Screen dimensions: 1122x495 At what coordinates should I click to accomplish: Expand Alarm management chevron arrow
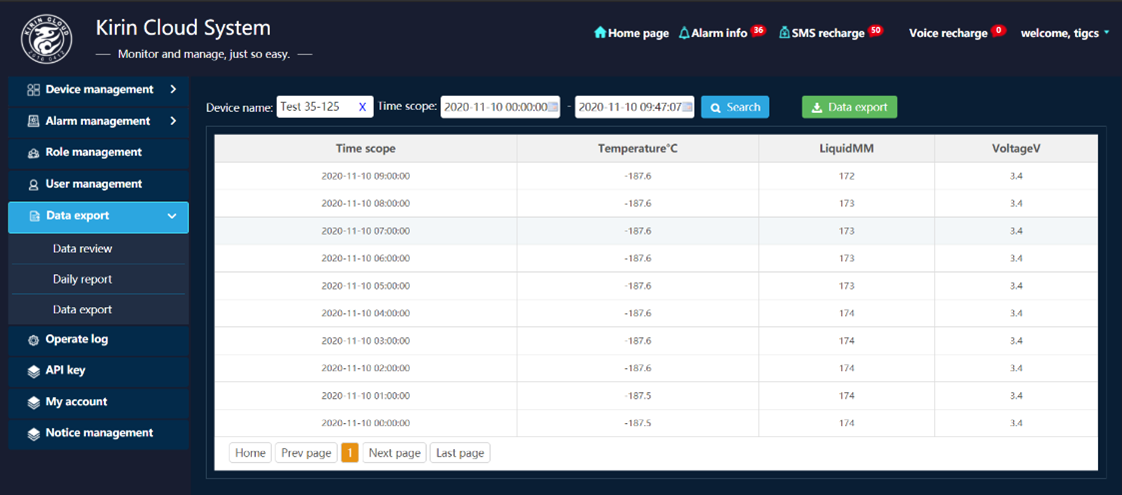[173, 121]
